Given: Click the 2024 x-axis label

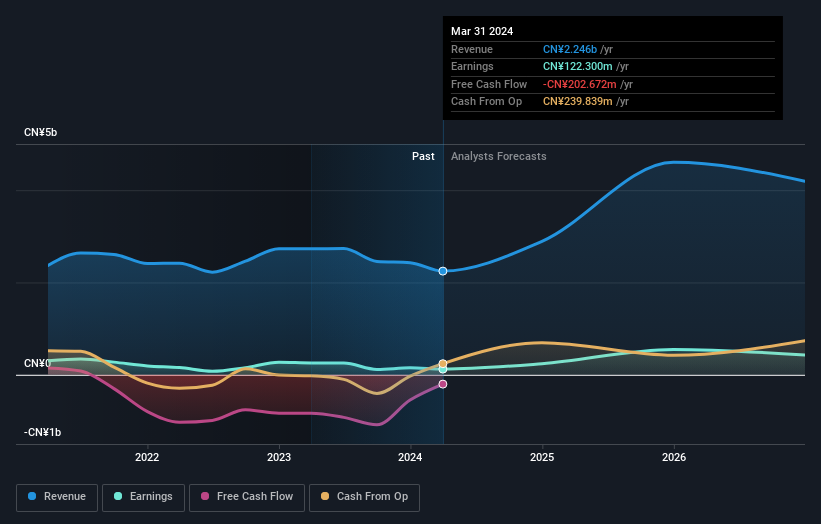Looking at the screenshot, I should pos(410,457).
